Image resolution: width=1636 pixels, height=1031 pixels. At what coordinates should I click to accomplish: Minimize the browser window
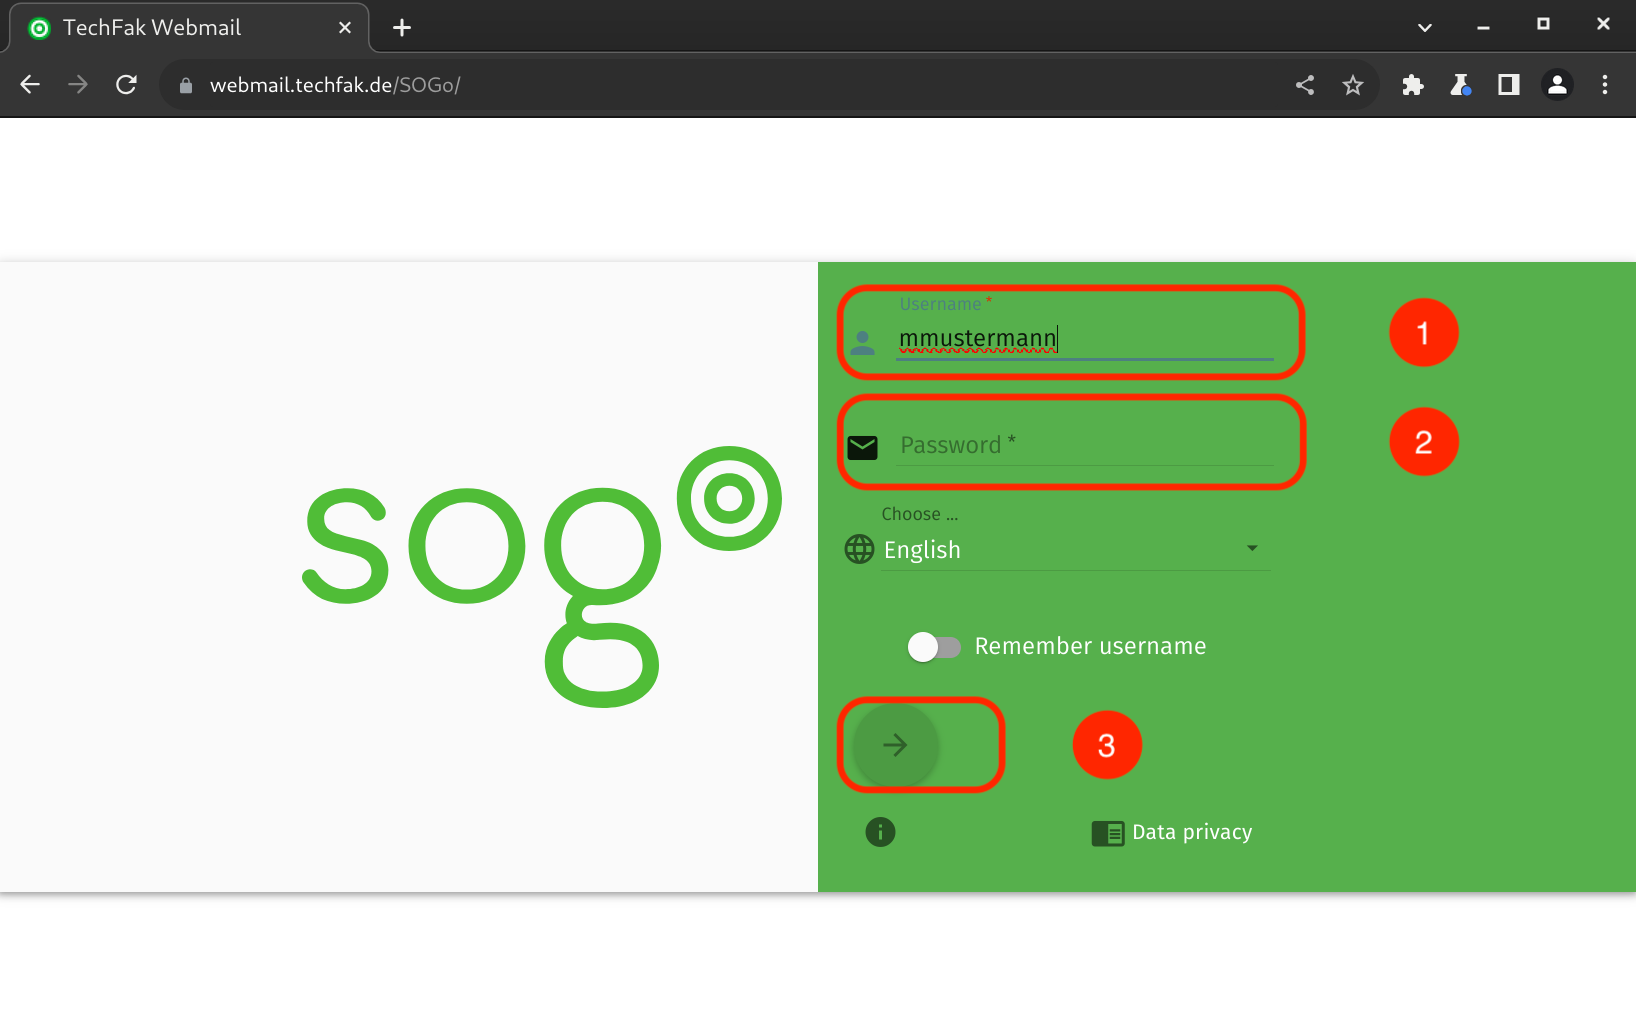point(1484,26)
